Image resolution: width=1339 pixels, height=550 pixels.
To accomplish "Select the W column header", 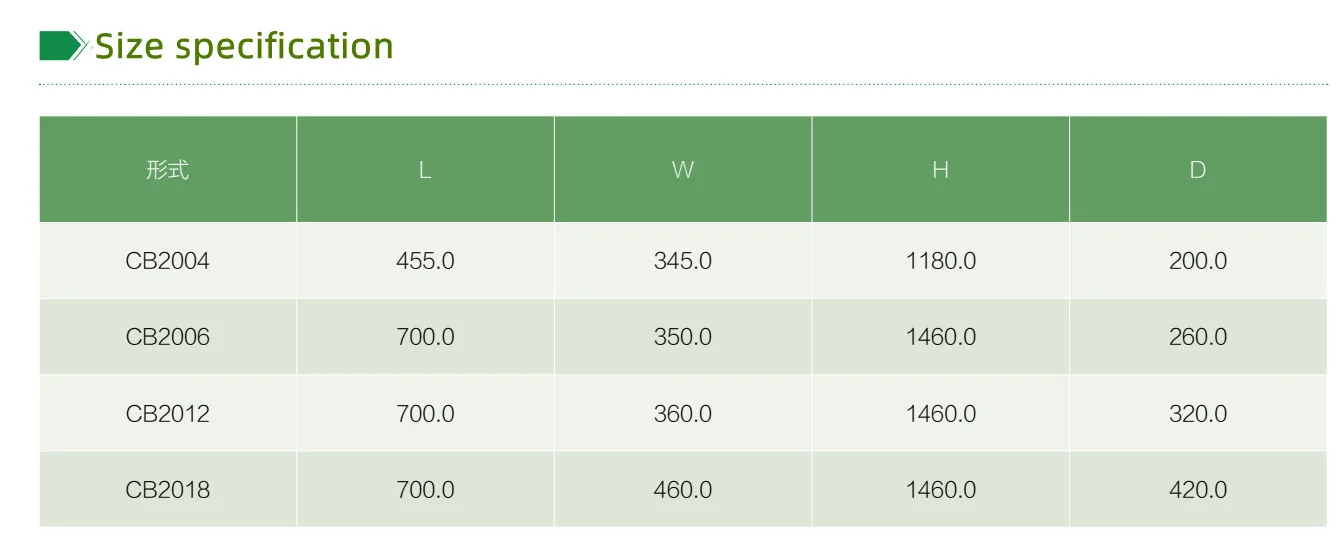I will click(x=683, y=170).
